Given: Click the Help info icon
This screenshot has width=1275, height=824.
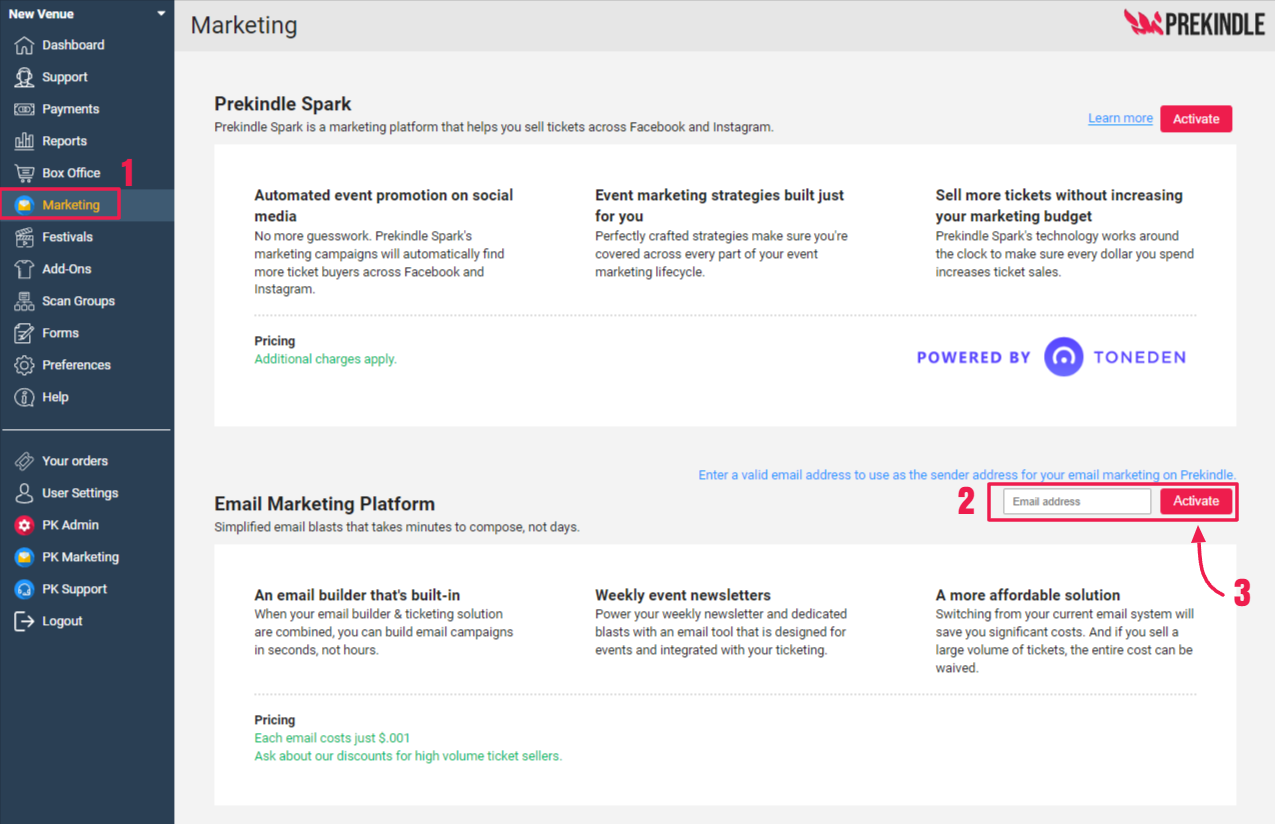Looking at the screenshot, I should [x=24, y=397].
